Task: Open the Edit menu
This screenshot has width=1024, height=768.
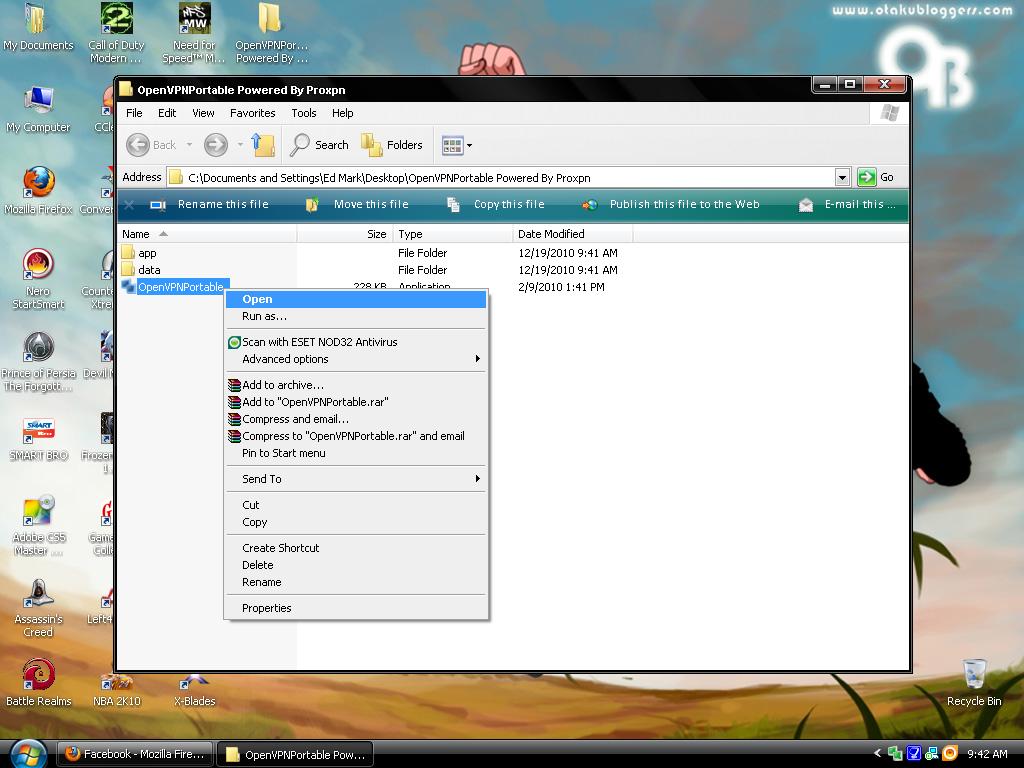Action: pyautogui.click(x=167, y=113)
